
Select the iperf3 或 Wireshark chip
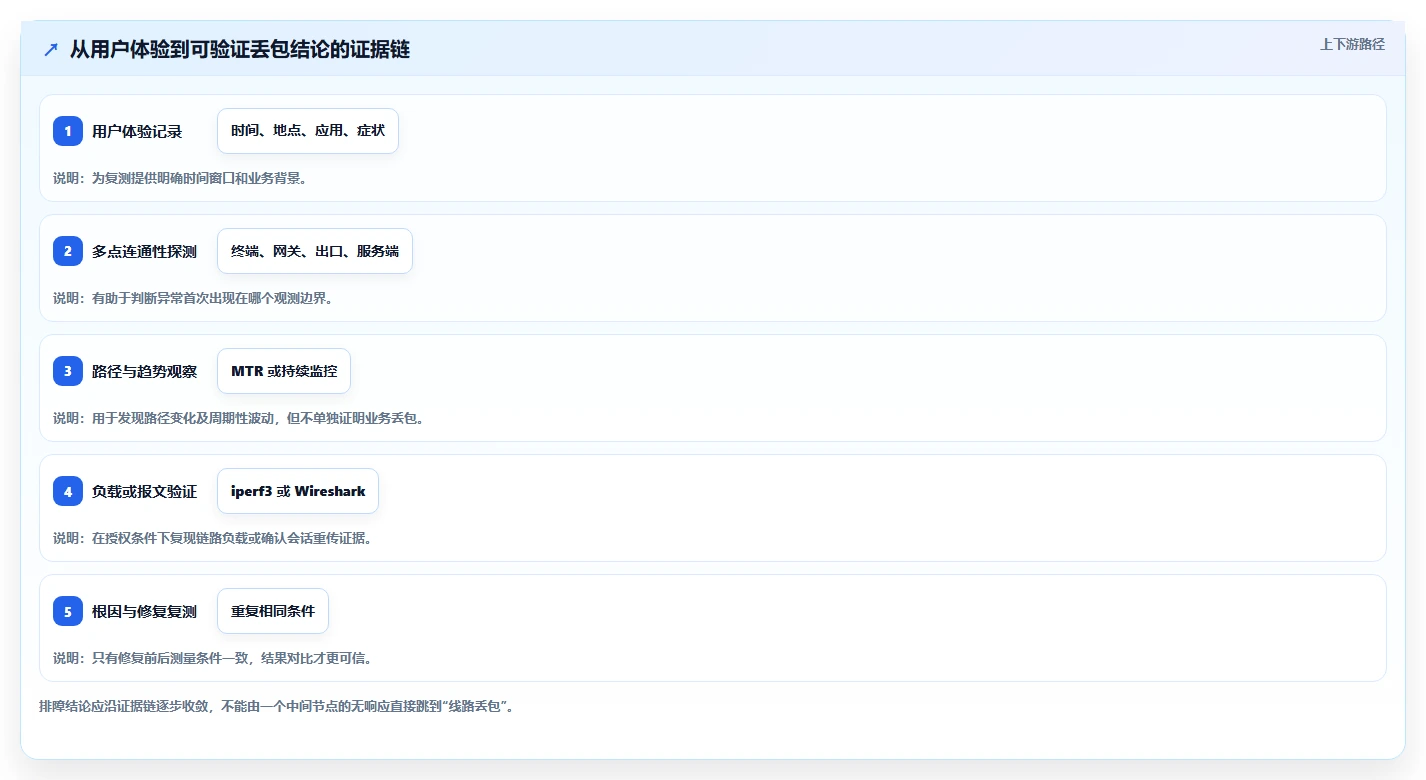298,491
